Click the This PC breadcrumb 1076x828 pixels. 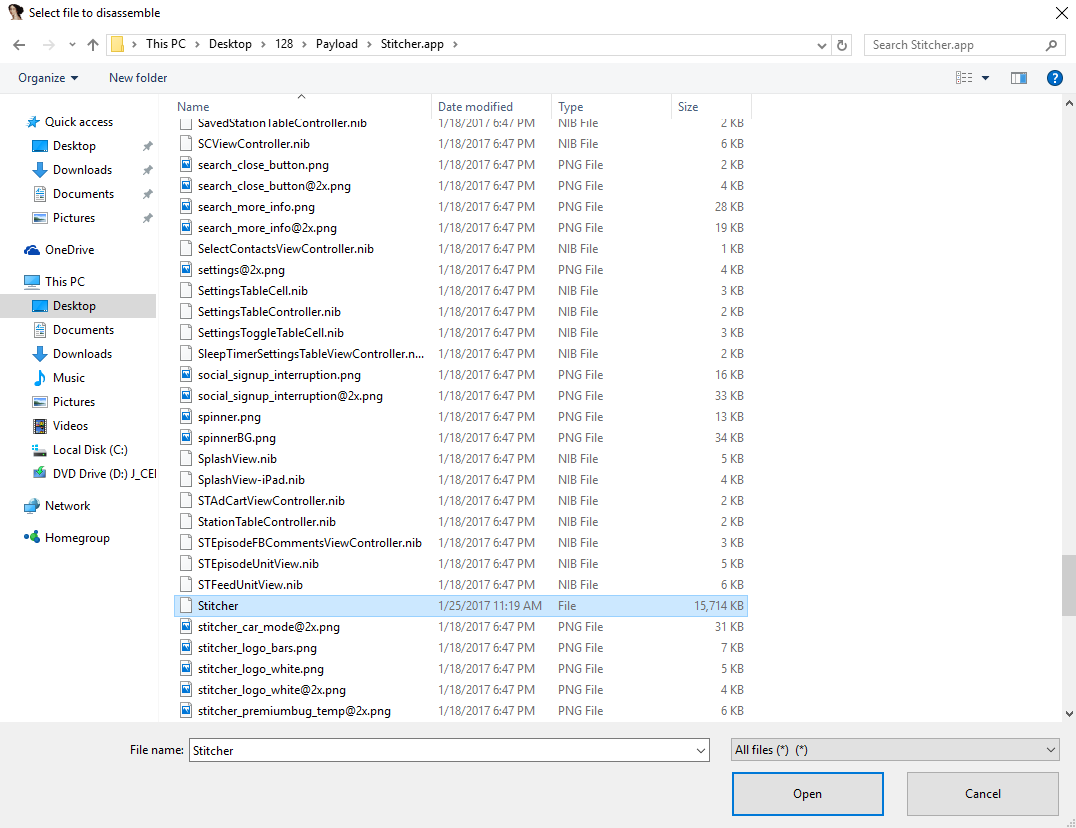[x=165, y=44]
